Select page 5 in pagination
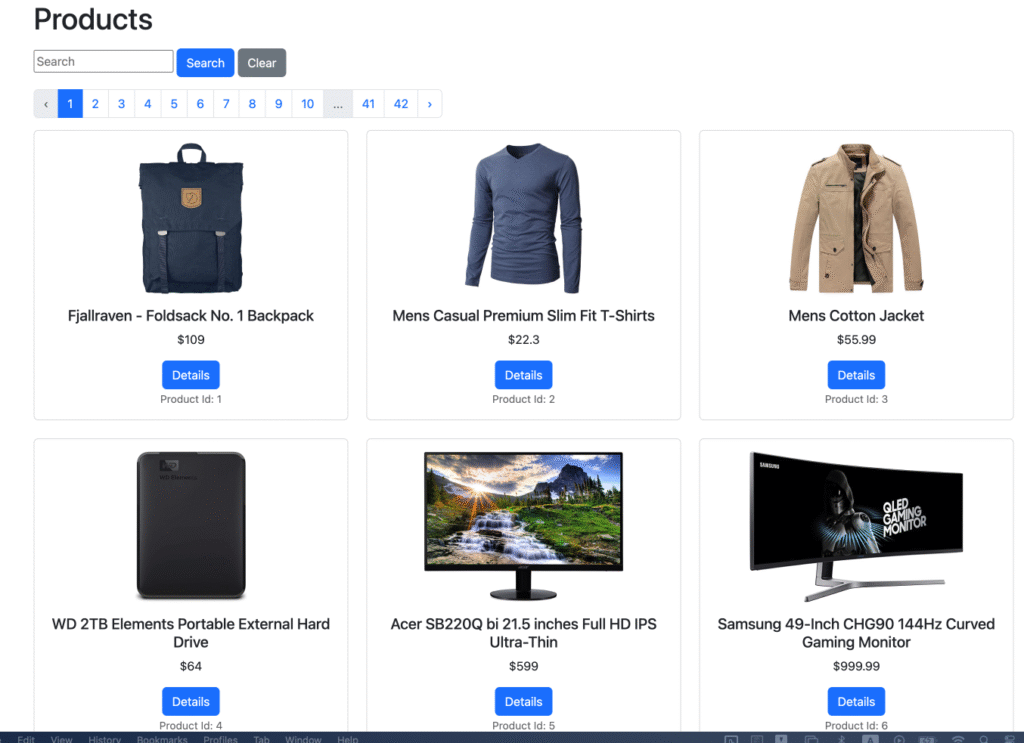The height and width of the screenshot is (743, 1024). (x=174, y=104)
